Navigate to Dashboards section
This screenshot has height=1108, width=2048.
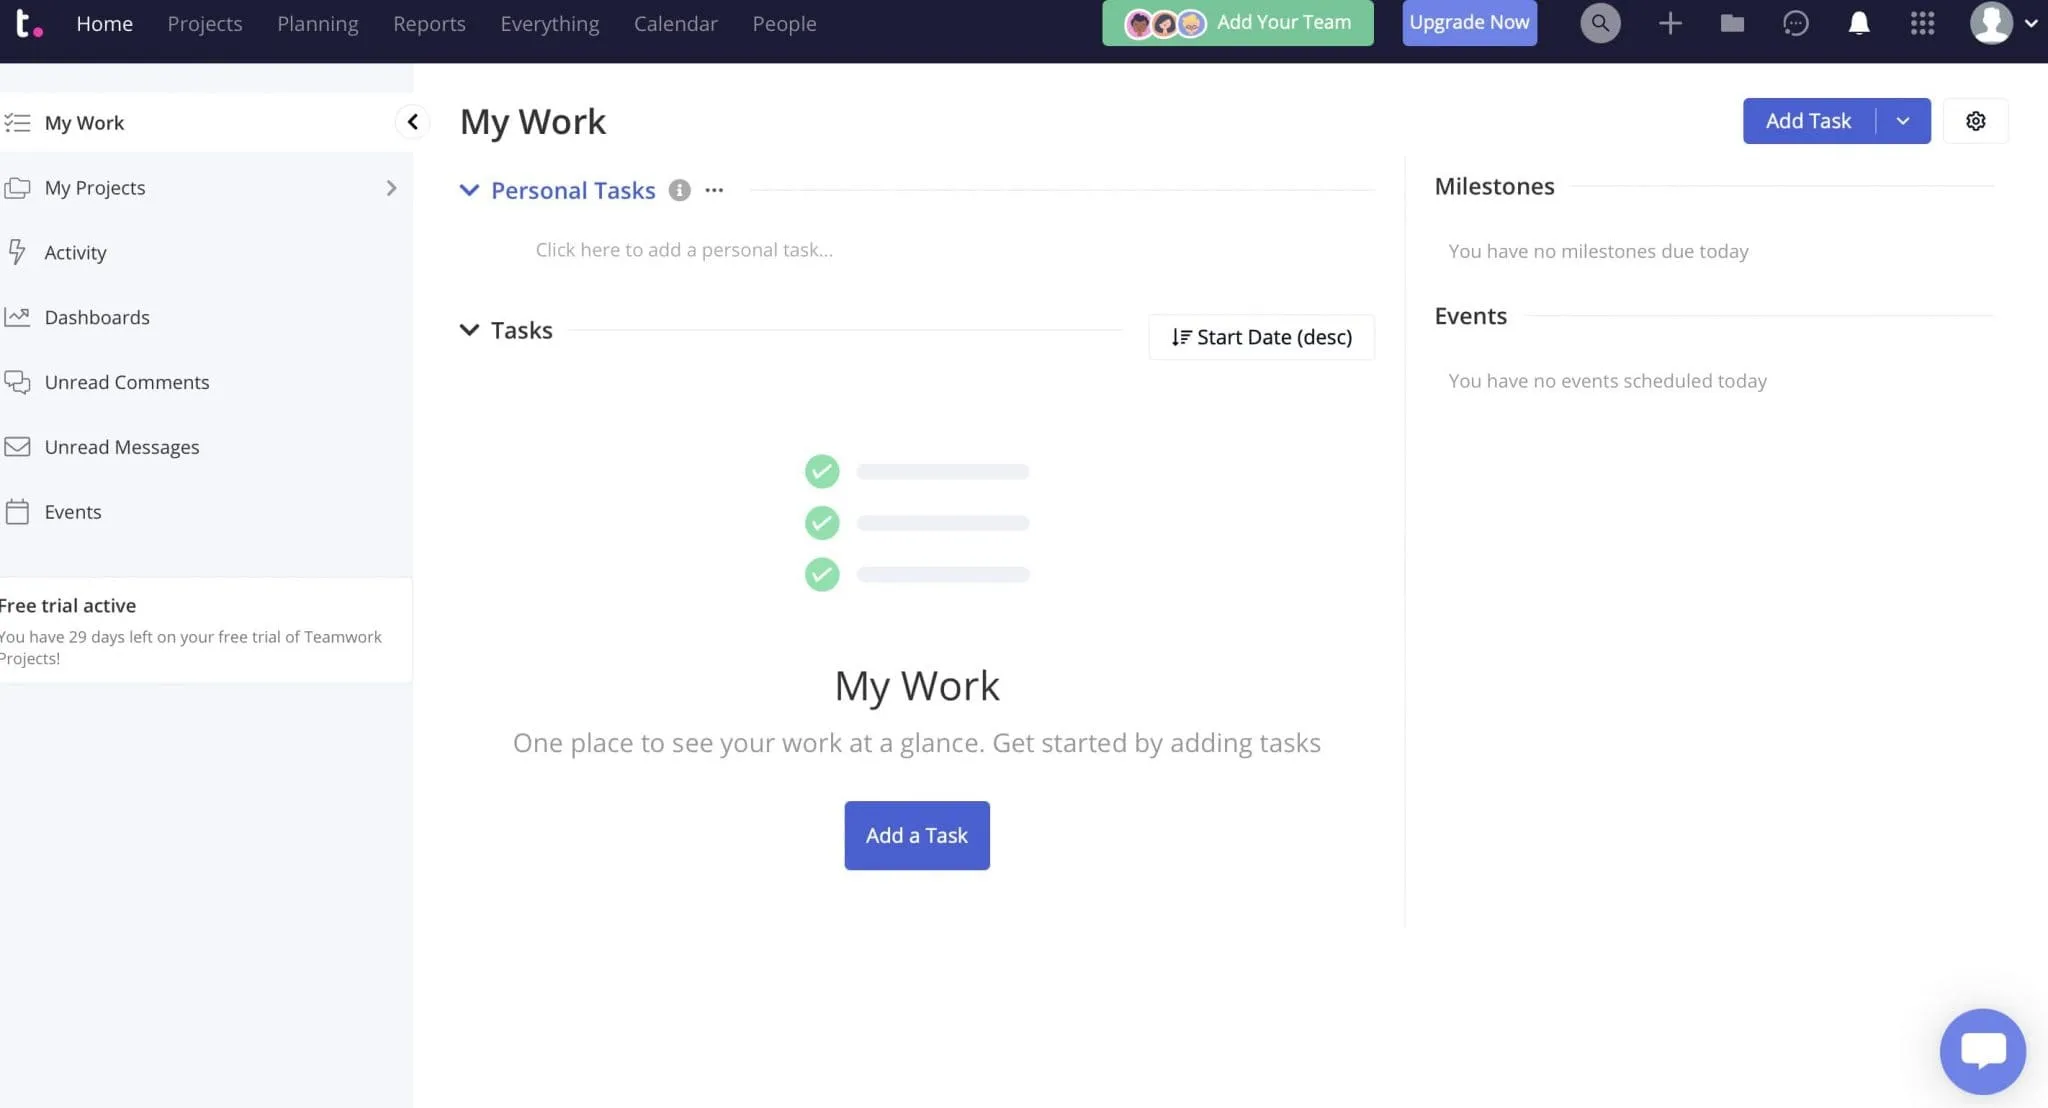pyautogui.click(x=97, y=317)
